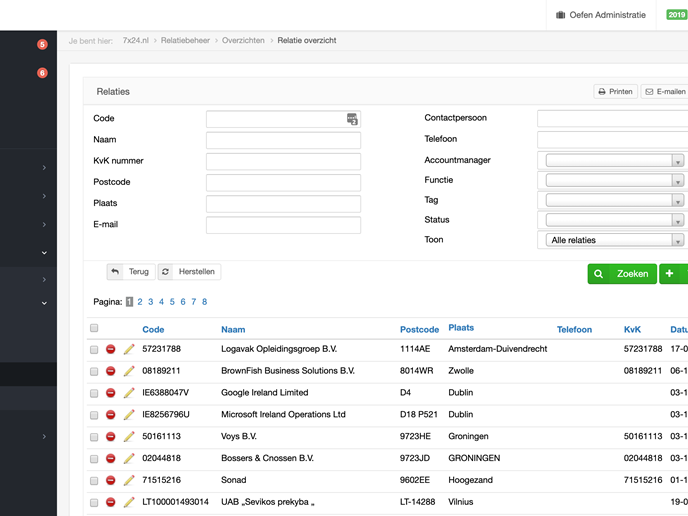This screenshot has height=516, width=688.
Task: Go to page 8 of results
Action: click(x=204, y=302)
